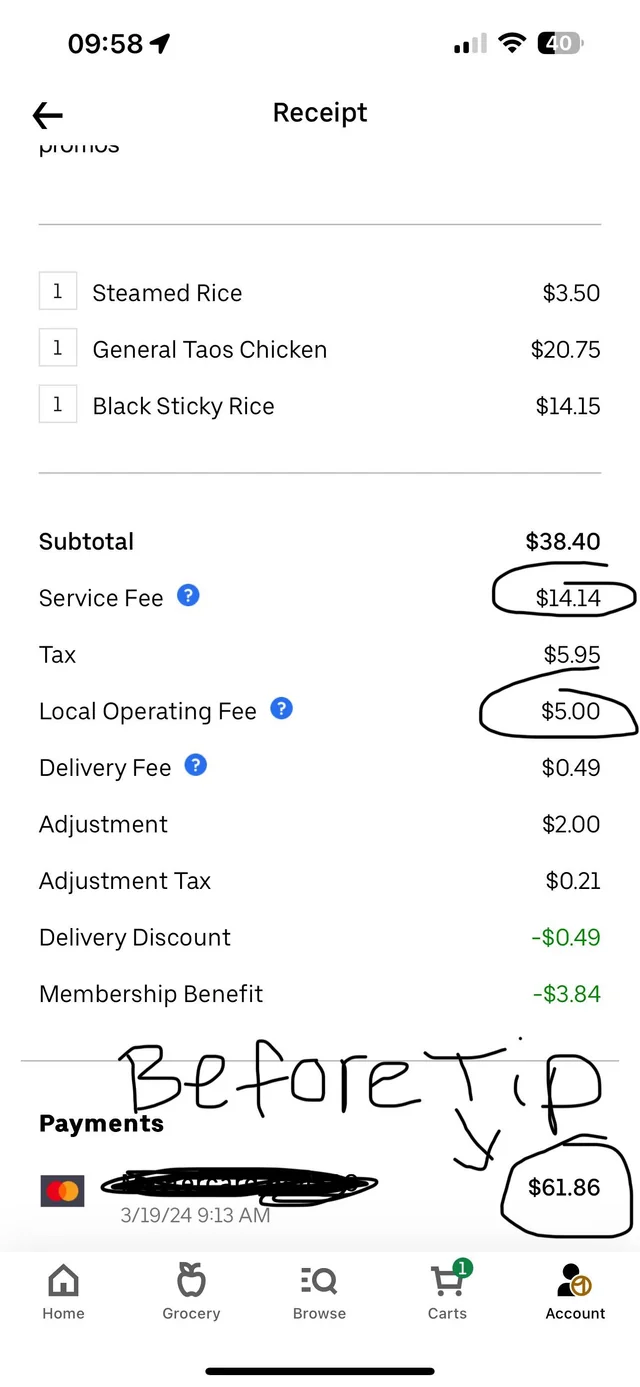Select the Black Sticky Rice item
Image resolution: width=640 pixels, height=1387 pixels.
pos(183,407)
